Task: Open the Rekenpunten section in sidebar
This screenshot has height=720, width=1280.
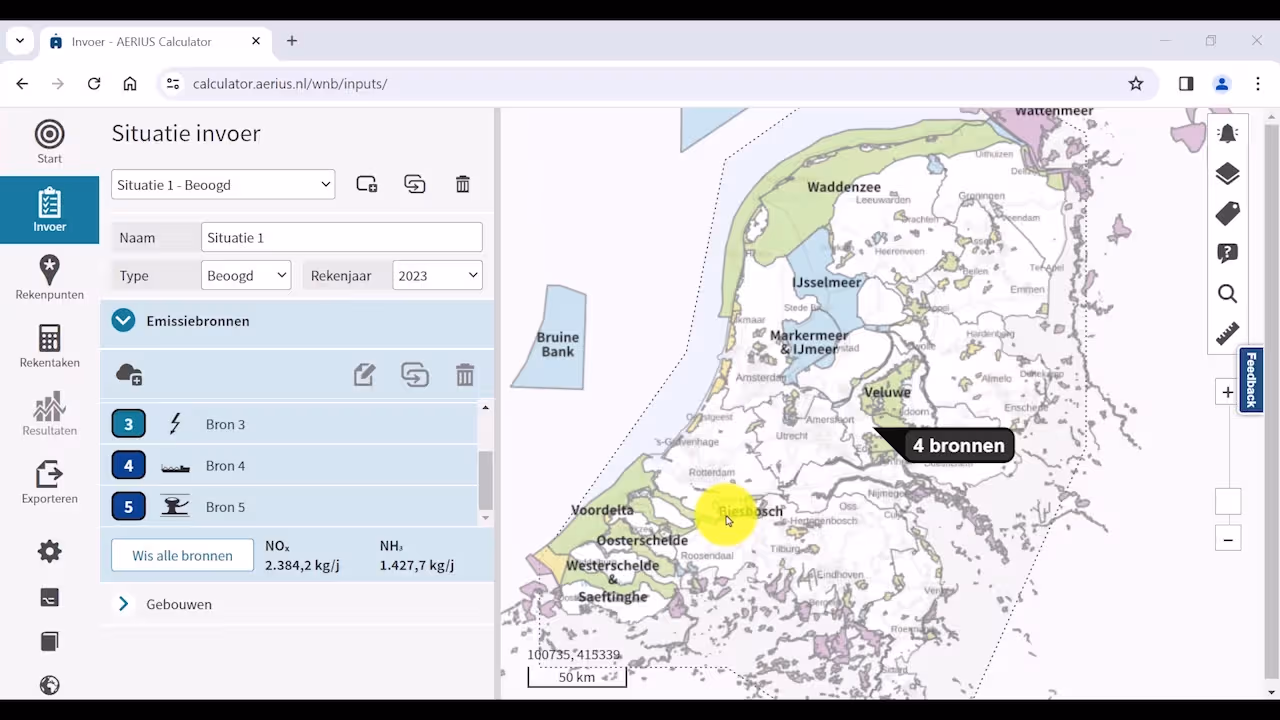Action: point(49,278)
